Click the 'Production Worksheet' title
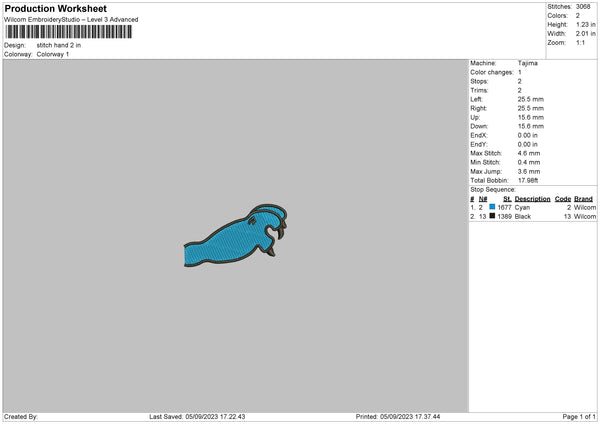 55,8
